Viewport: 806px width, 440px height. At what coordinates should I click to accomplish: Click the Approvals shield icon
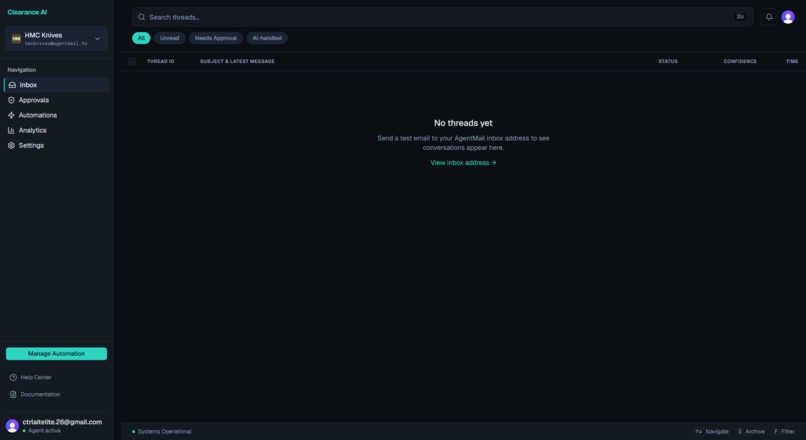pos(11,100)
